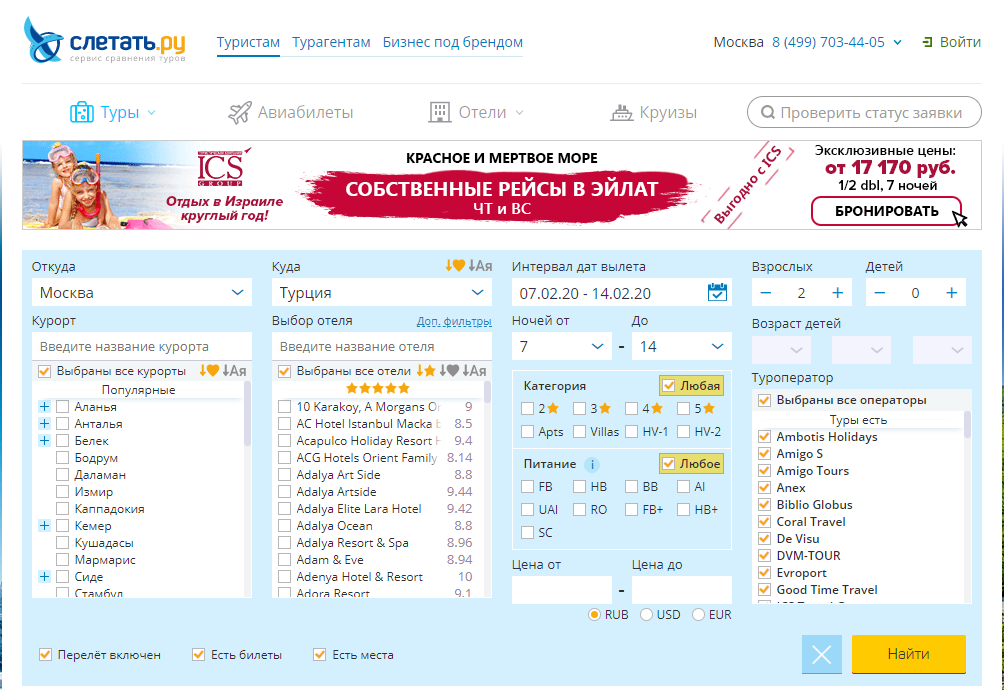1004x690 pixels.
Task: Toggle Выбраны все курорты checkbox
Action: (x=44, y=371)
